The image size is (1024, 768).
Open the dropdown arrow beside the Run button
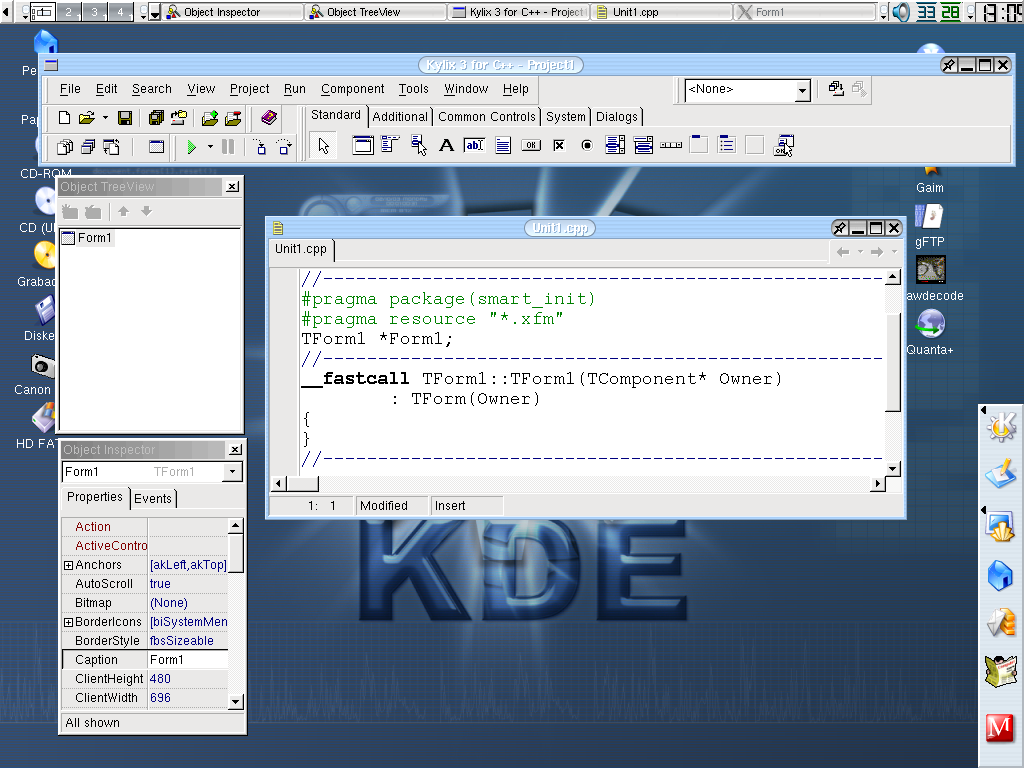(x=210, y=147)
